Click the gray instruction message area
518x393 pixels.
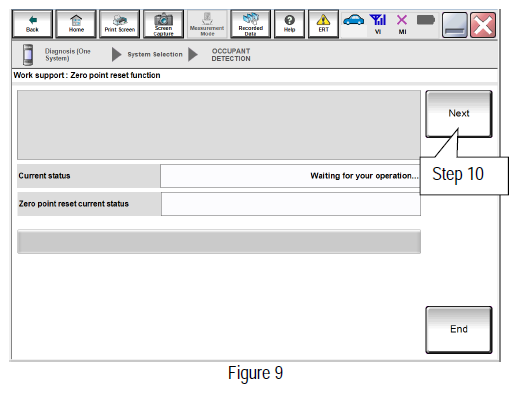[219, 125]
